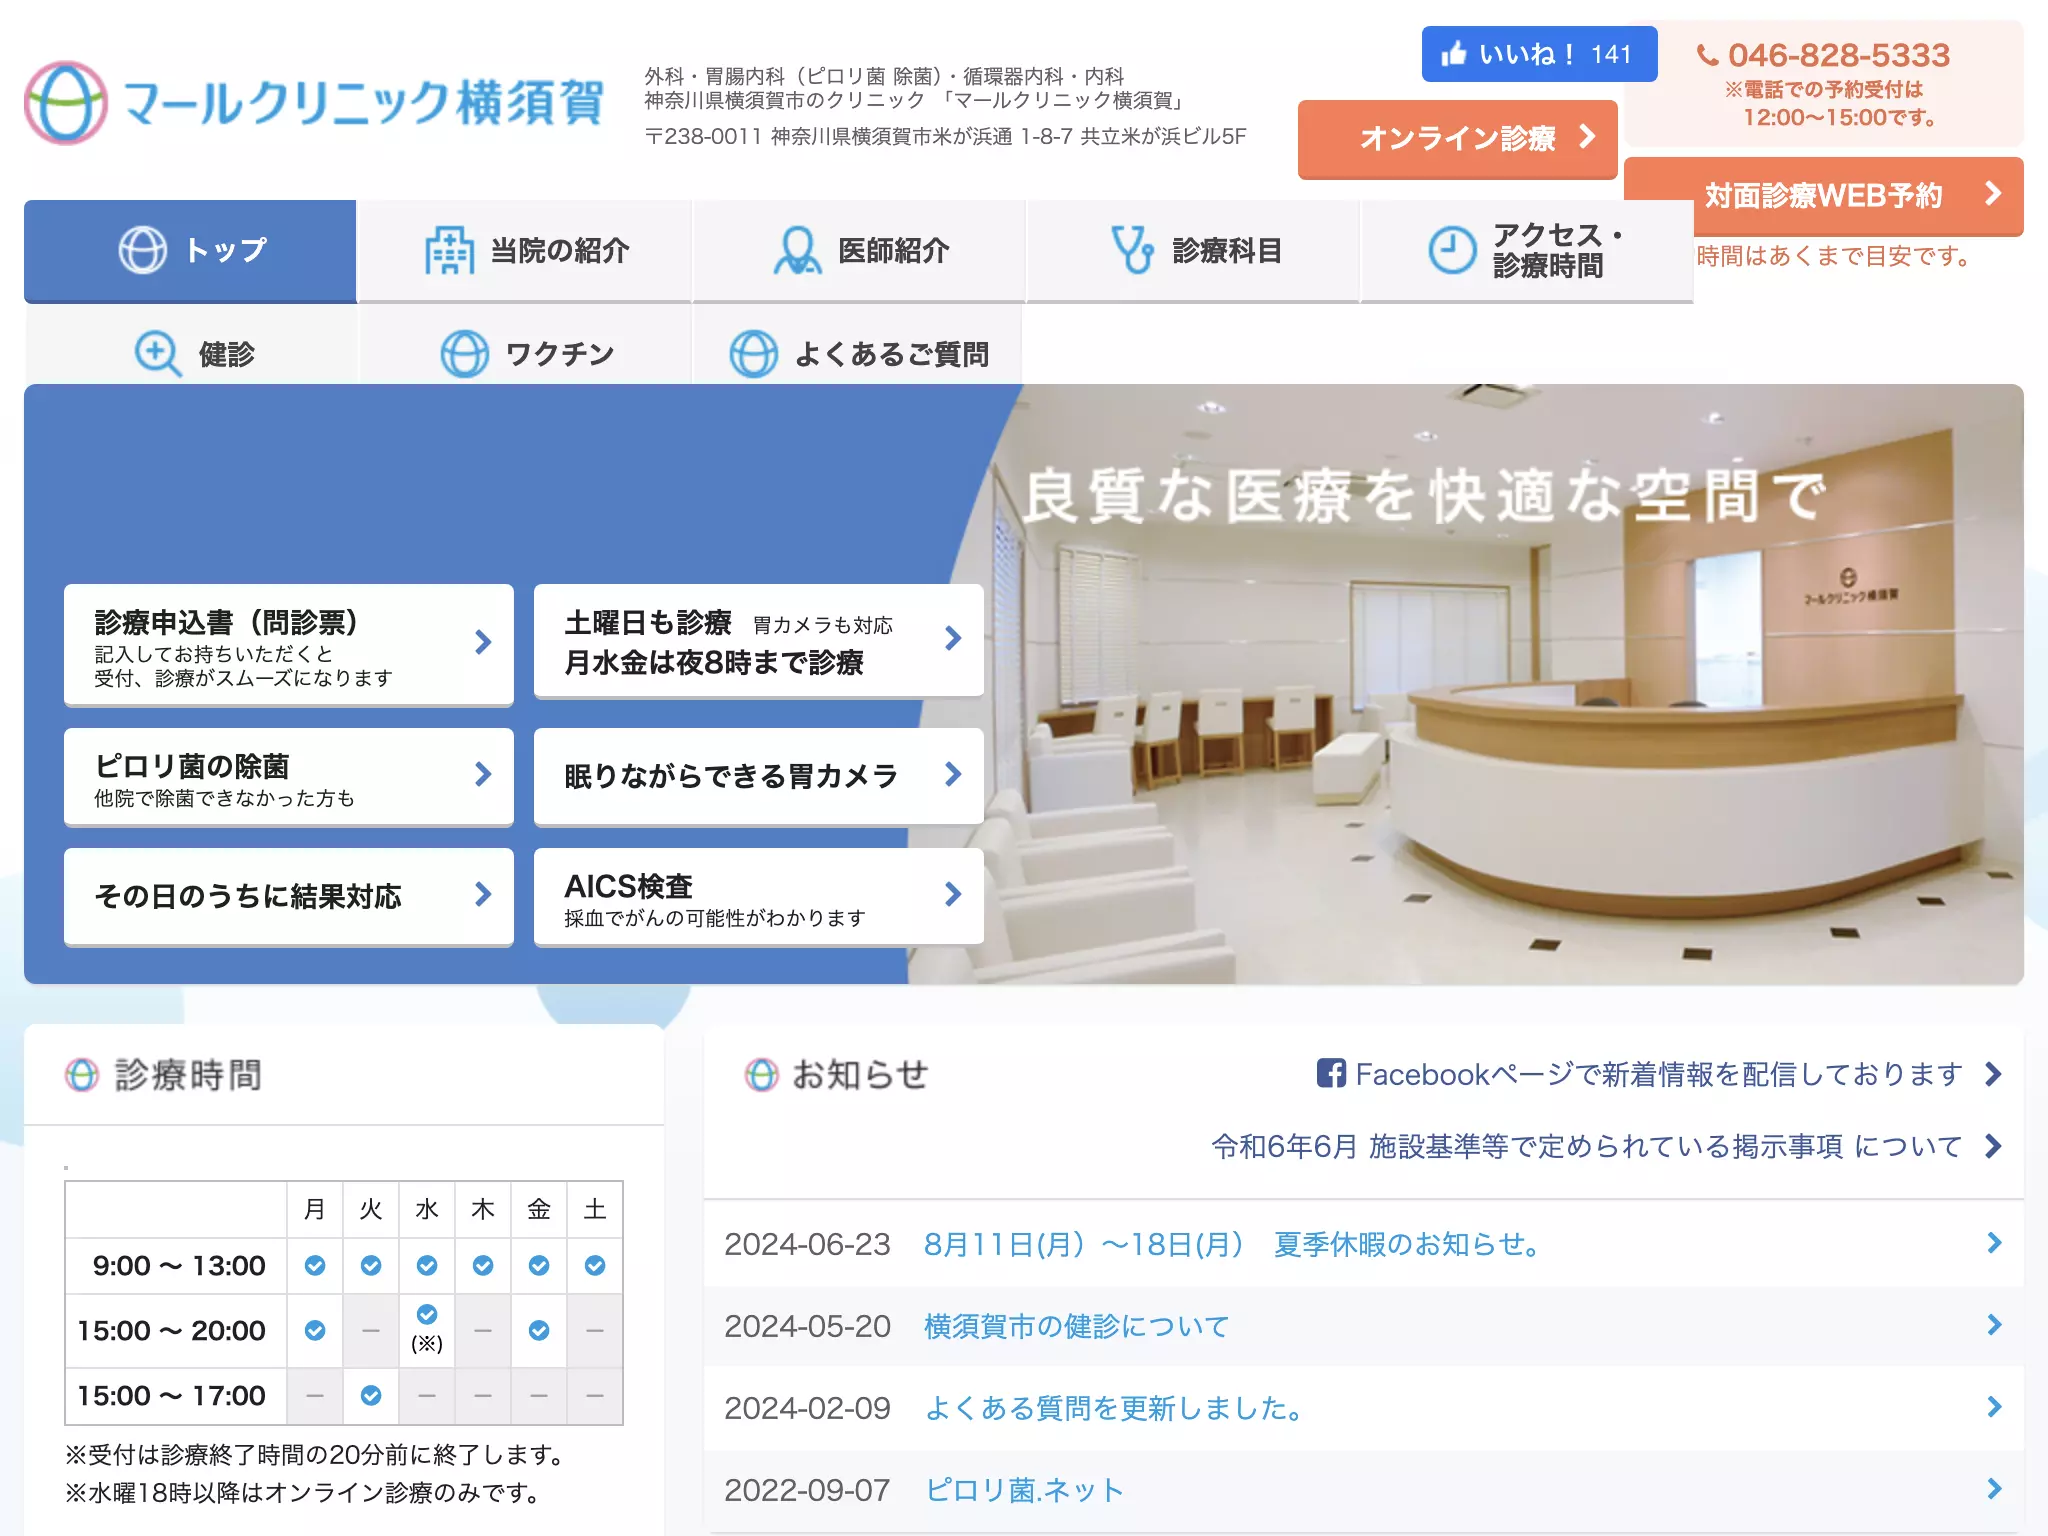2048x1536 pixels.
Task: Click the globe icon beside ワクチン
Action: click(x=464, y=354)
